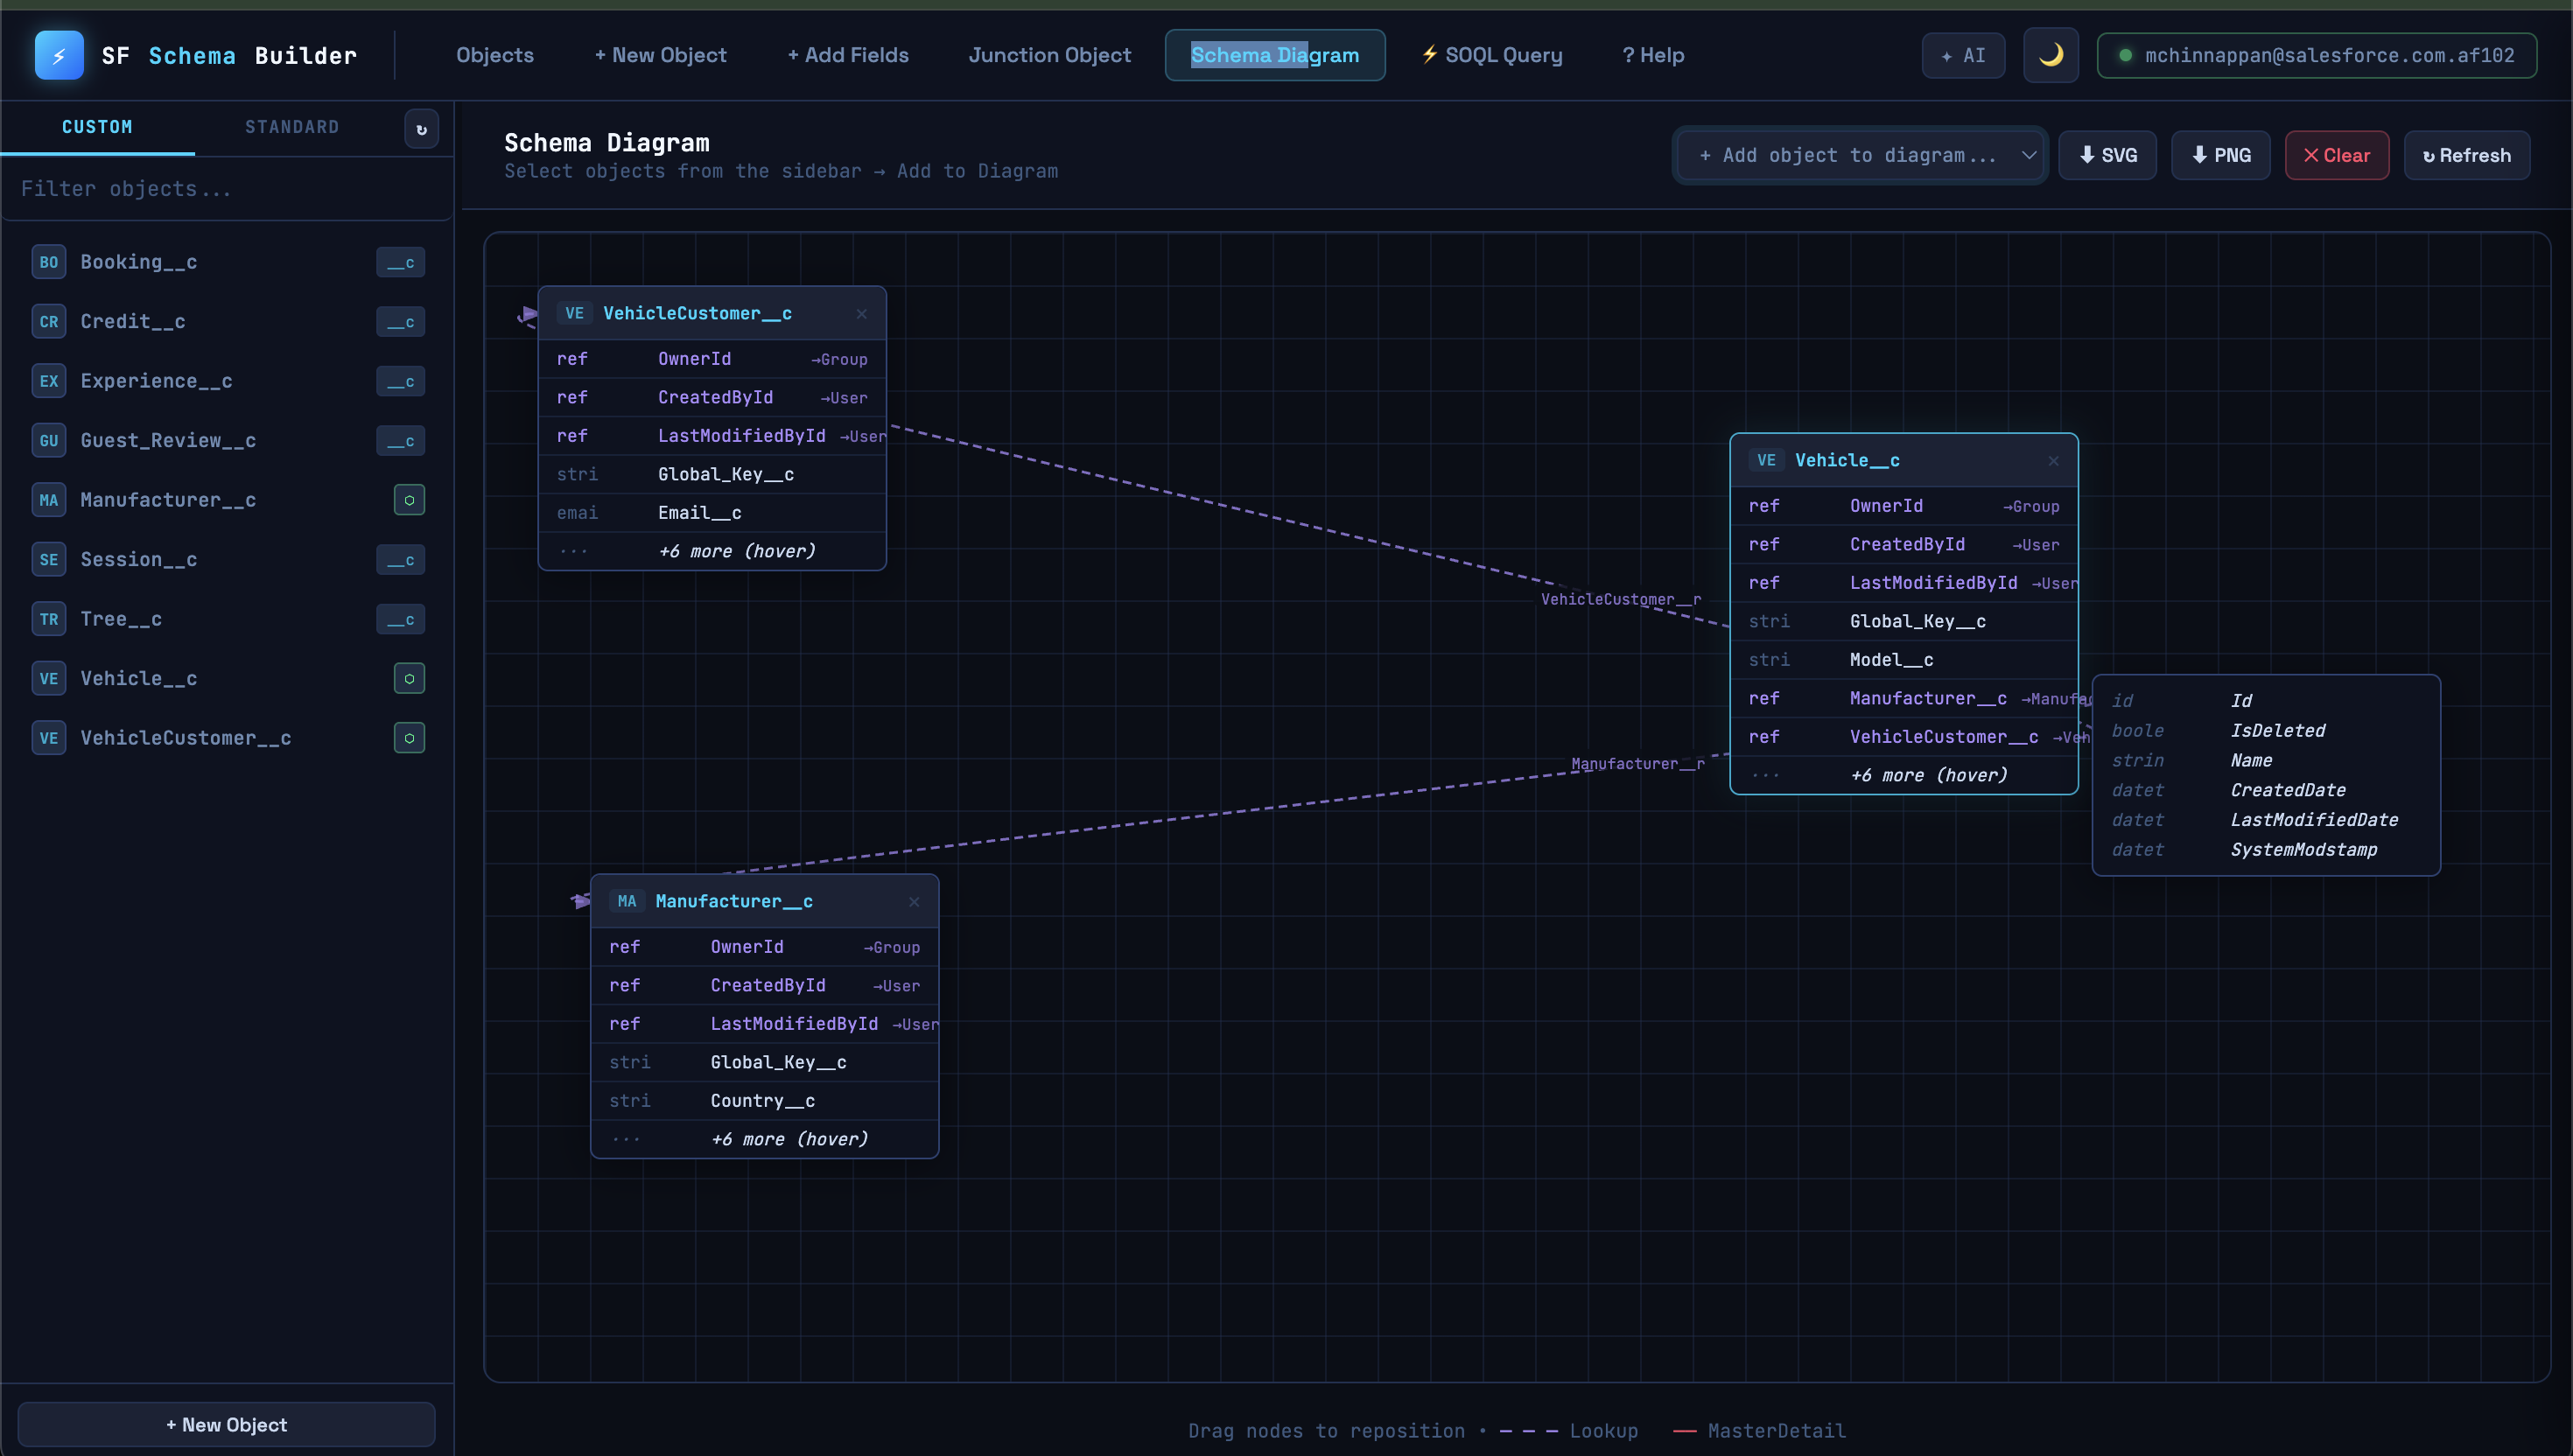
Task: Remove Vehicle__c node from diagram
Action: 2053,461
